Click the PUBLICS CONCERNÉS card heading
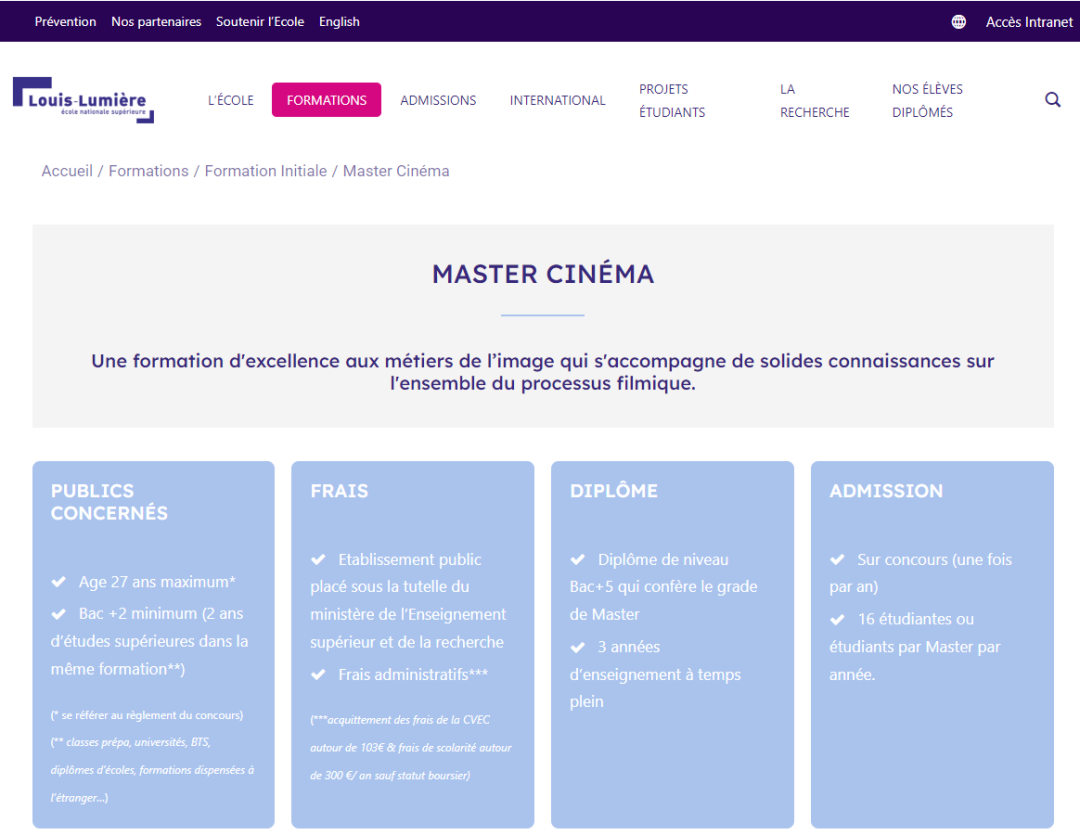Screen dimensions: 1080x835 coord(109,502)
